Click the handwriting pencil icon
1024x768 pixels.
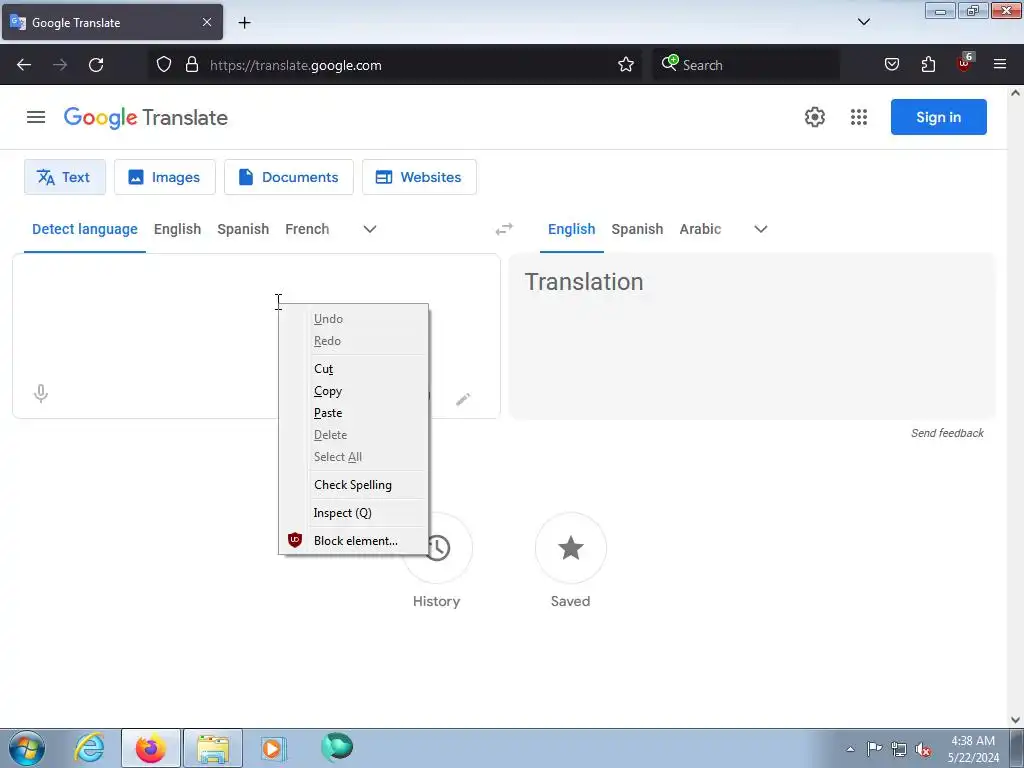[x=463, y=399]
